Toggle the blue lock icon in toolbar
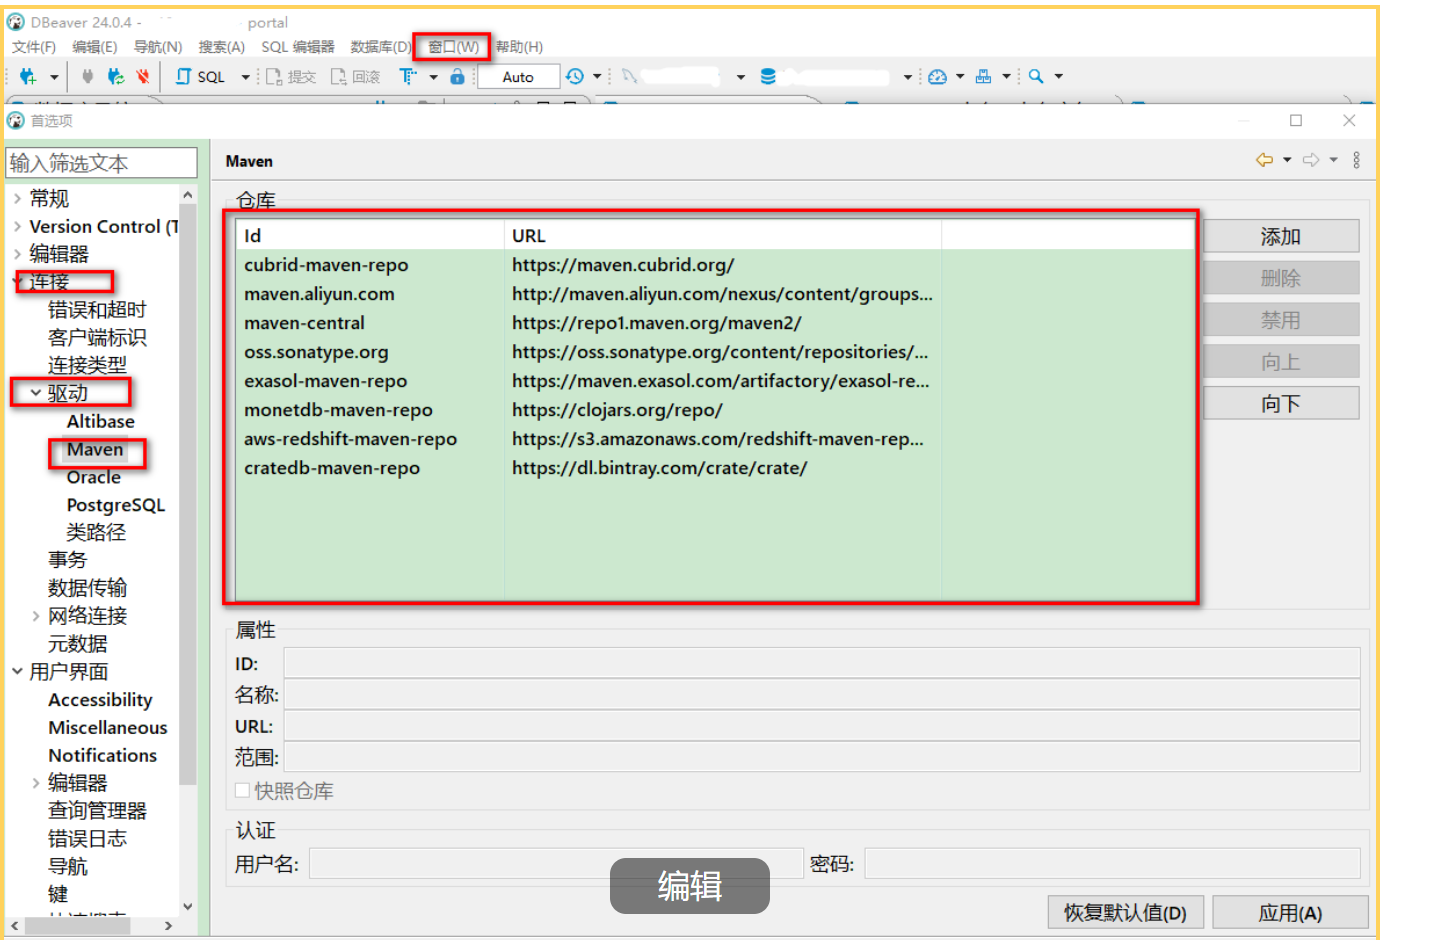Screen dimensions: 1432x940 pos(457,76)
